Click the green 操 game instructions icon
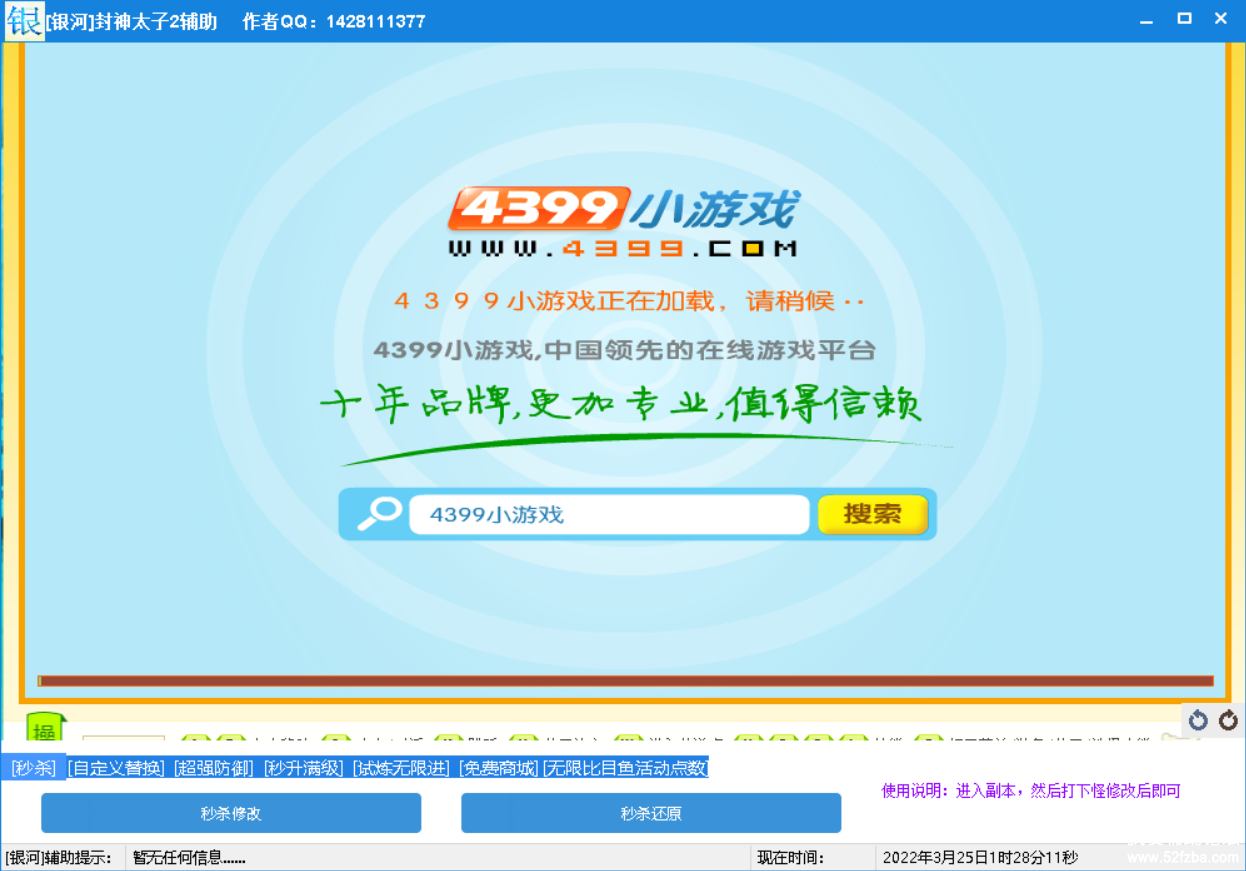1246x871 pixels. tap(45, 728)
